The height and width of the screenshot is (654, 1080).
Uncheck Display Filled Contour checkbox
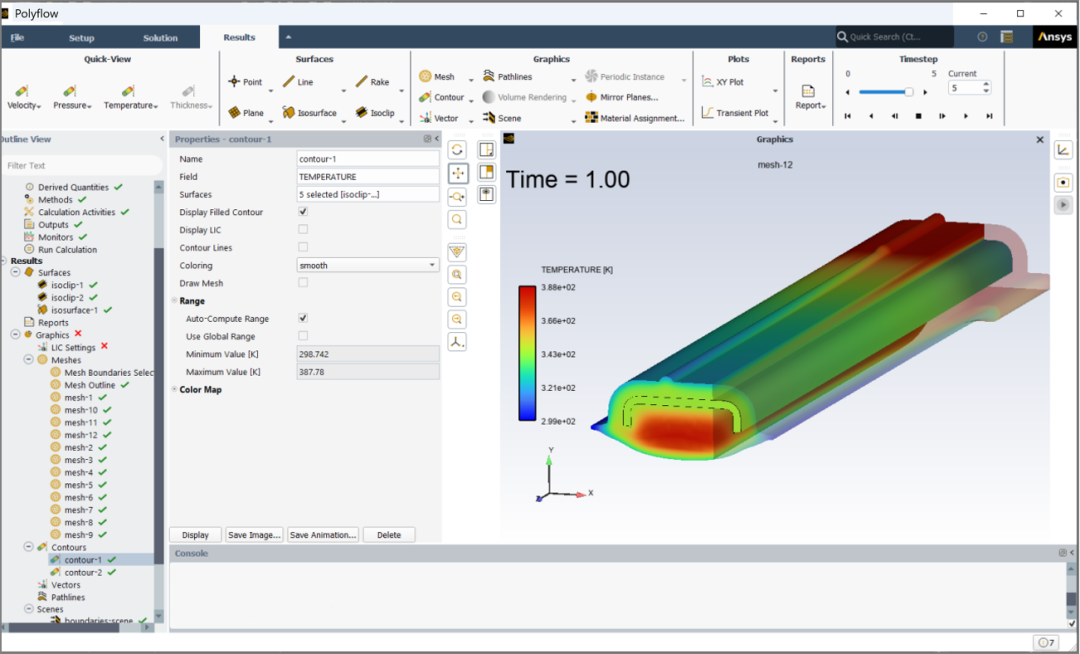click(303, 212)
